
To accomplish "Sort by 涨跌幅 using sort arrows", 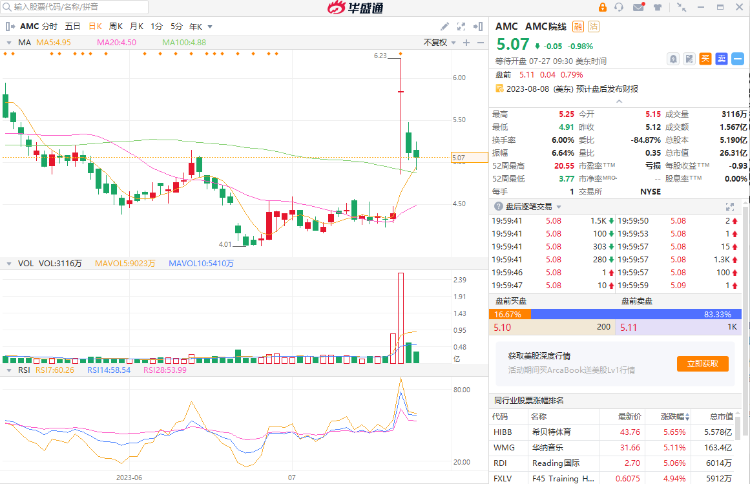I will pos(688,417).
